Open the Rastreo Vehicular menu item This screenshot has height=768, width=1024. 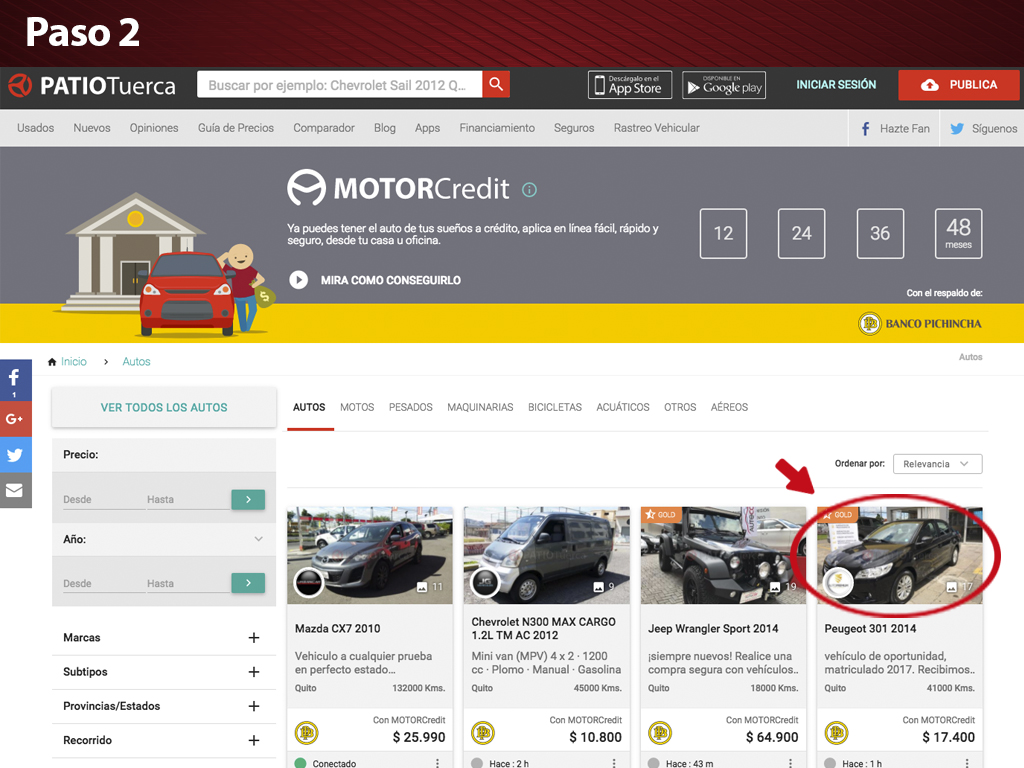(x=656, y=128)
